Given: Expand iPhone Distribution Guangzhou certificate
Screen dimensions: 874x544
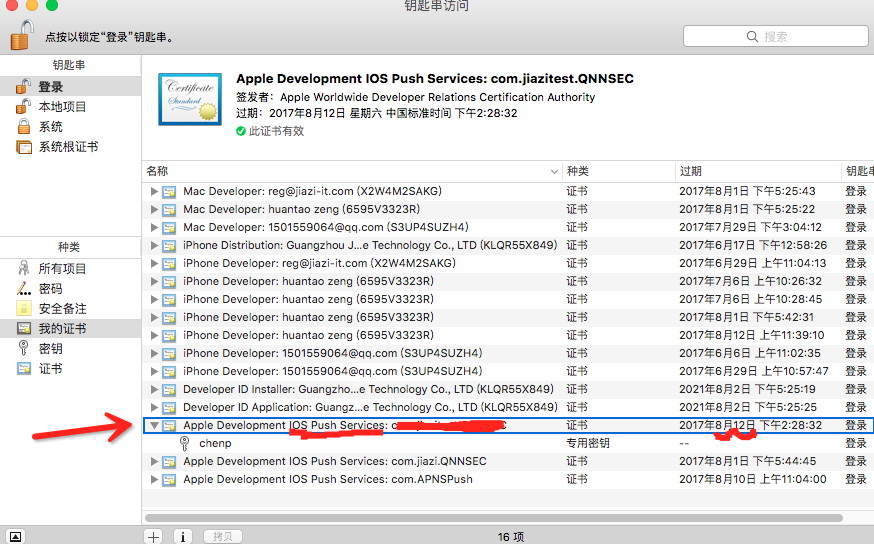Looking at the screenshot, I should (x=154, y=245).
